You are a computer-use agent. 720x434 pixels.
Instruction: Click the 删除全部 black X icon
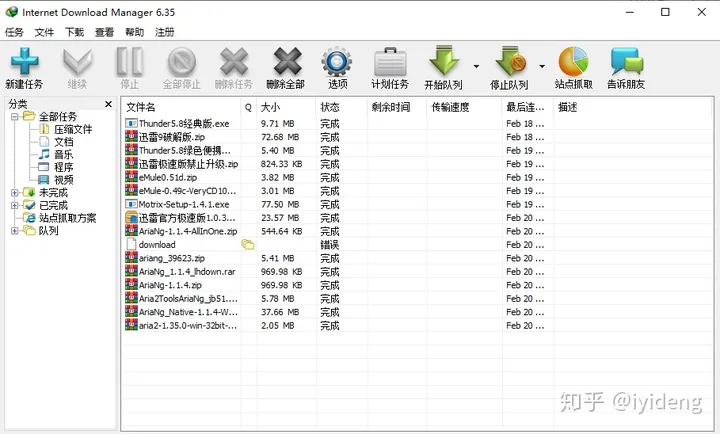(287, 62)
